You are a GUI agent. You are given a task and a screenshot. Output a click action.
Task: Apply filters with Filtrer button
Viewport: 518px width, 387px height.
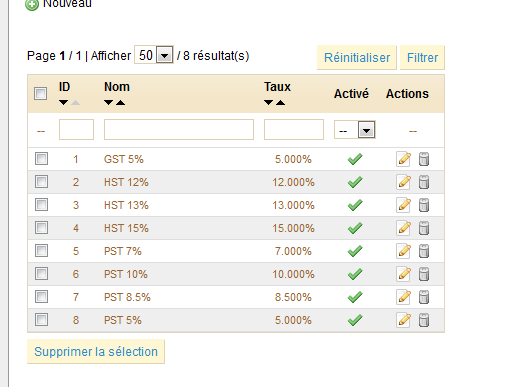[422, 58]
